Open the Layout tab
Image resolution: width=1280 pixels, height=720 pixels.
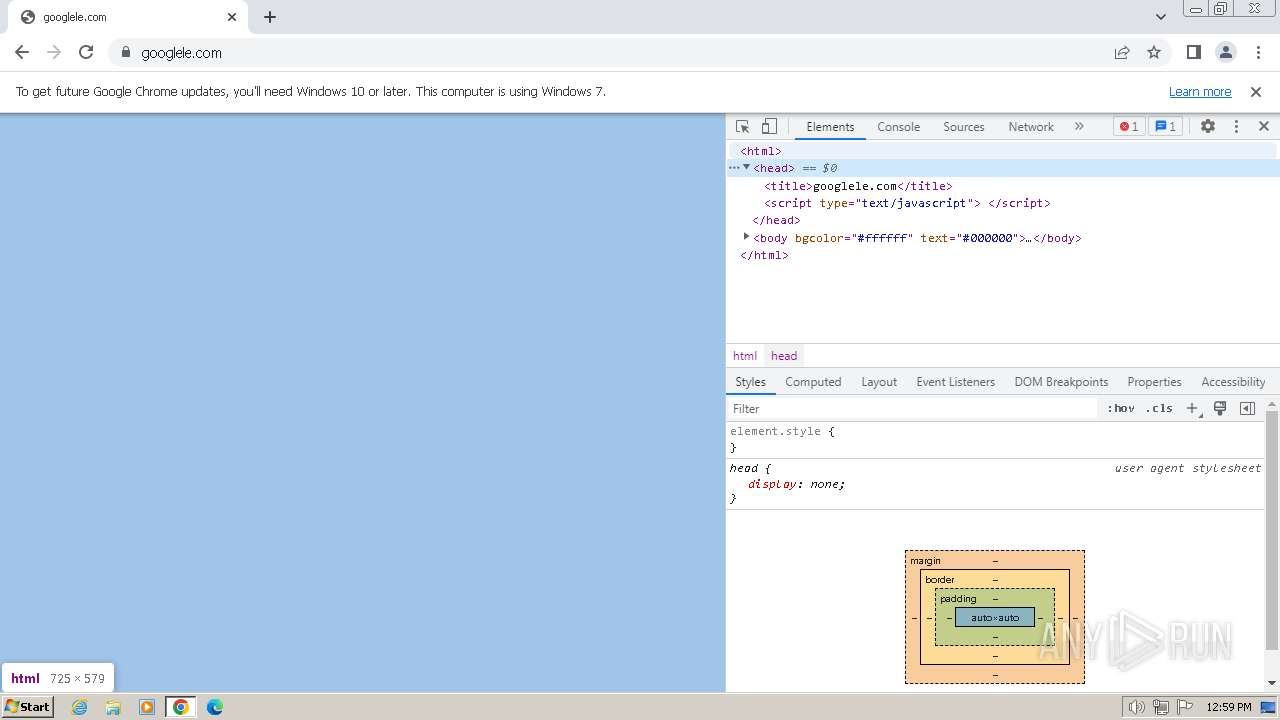pyautogui.click(x=879, y=382)
